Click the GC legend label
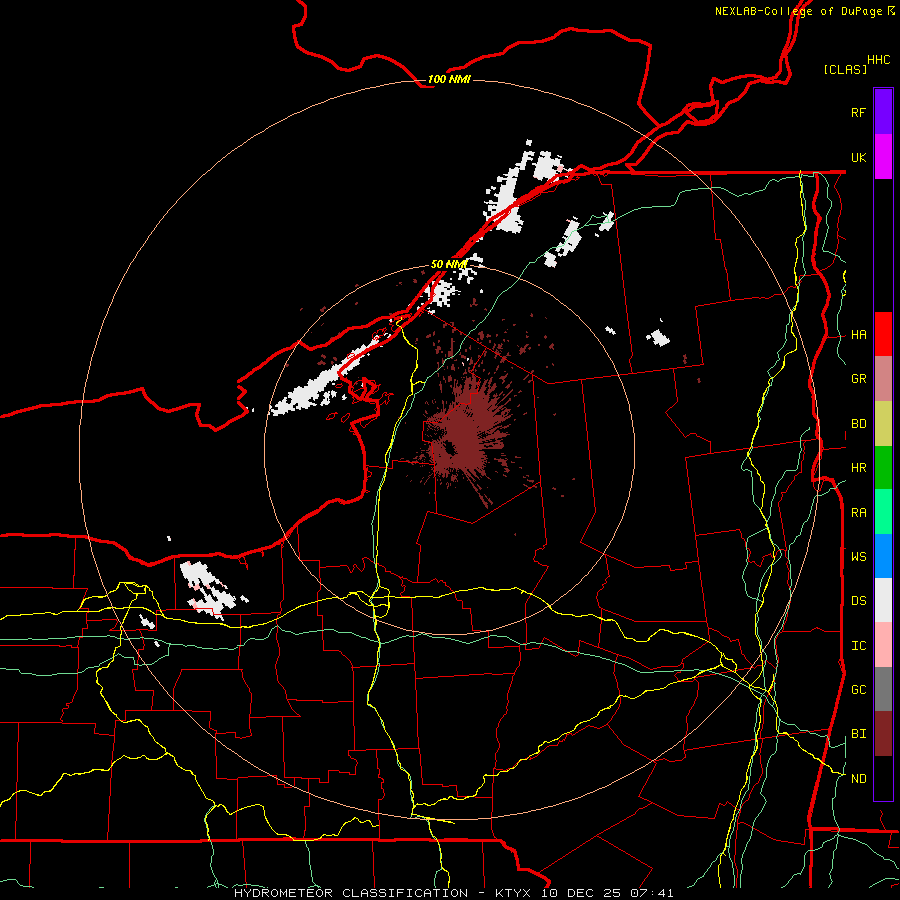 [859, 690]
